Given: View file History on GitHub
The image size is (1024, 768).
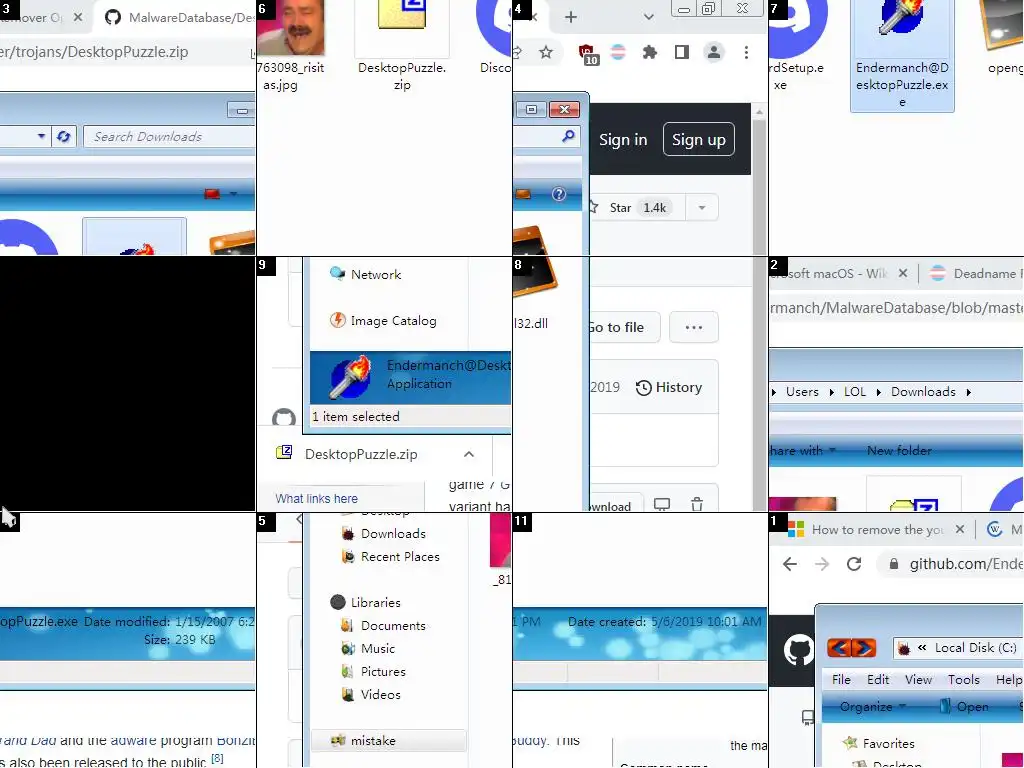Looking at the screenshot, I should pos(669,387).
